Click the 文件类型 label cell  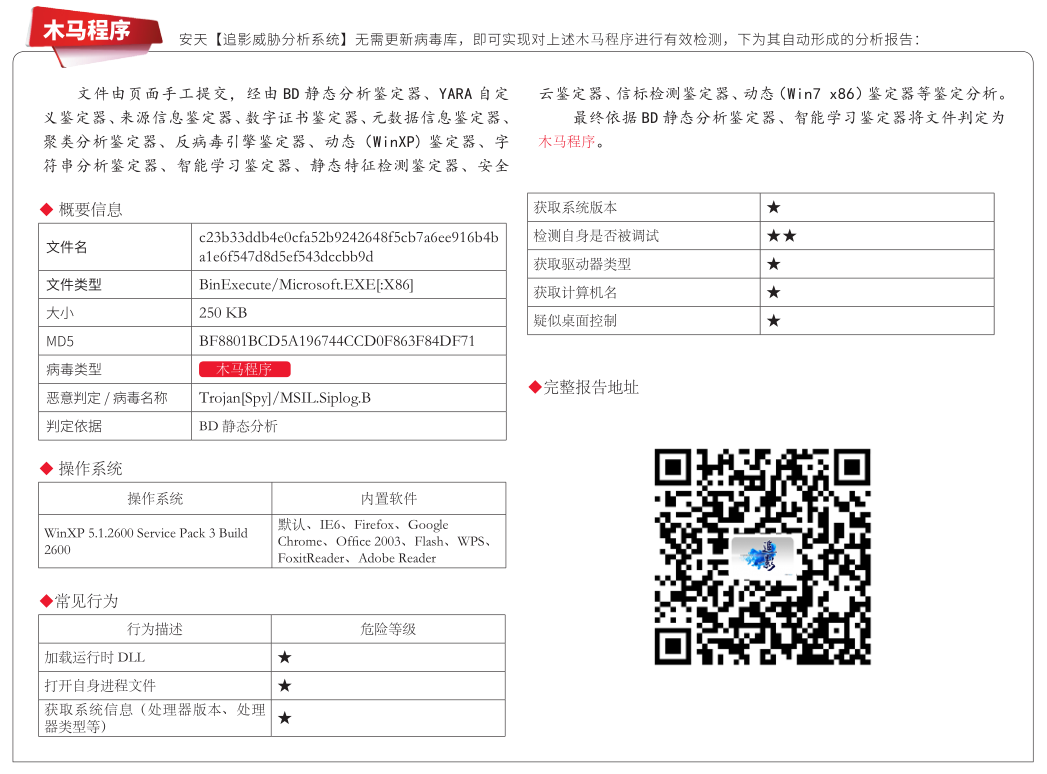pyautogui.click(x=115, y=284)
